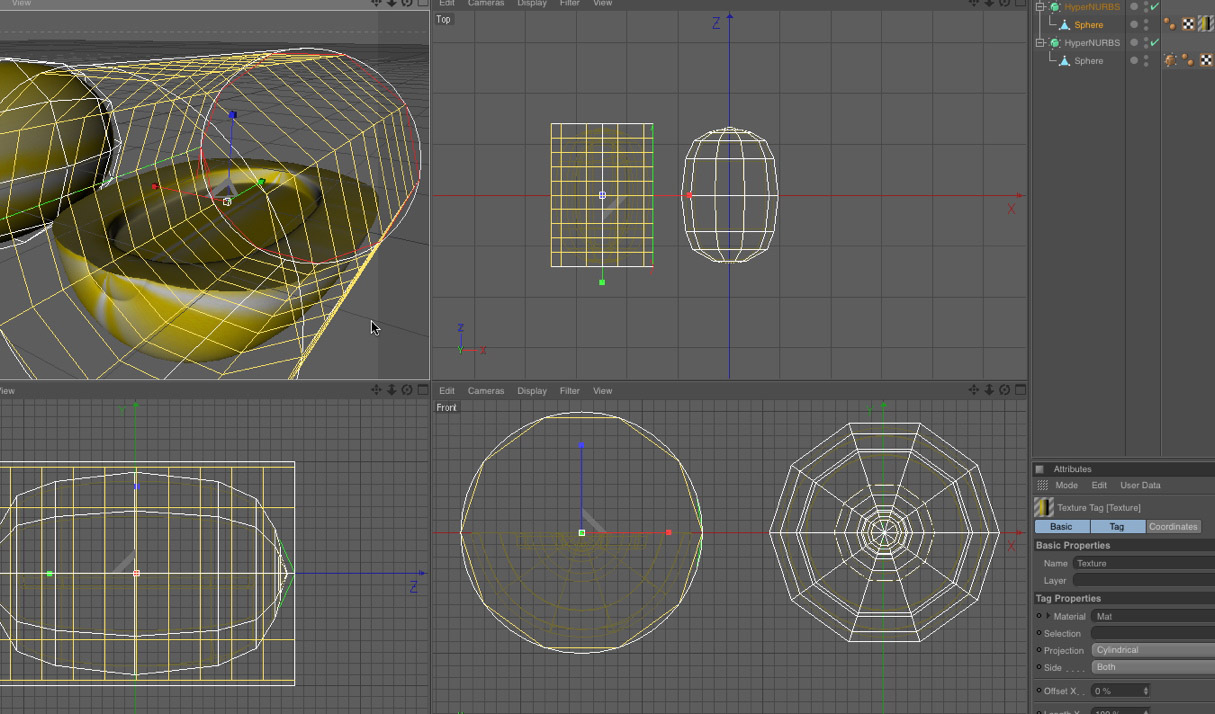This screenshot has height=714, width=1215.
Task: Open the Projection dropdown showing Cylindrical
Action: coord(1153,650)
